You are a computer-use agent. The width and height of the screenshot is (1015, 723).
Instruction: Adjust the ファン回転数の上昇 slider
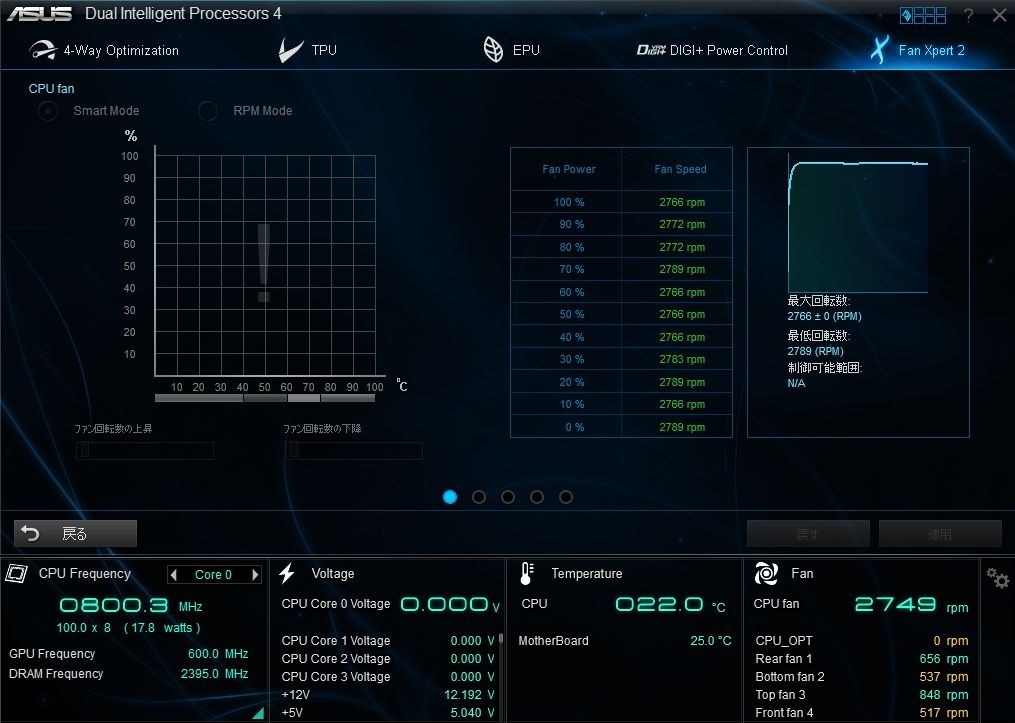[x=145, y=450]
